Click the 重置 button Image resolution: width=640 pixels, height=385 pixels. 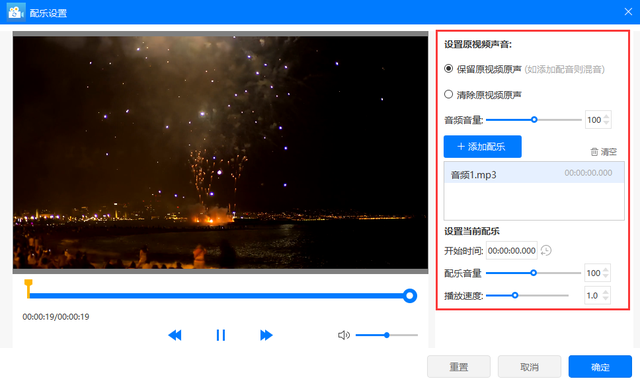tap(459, 367)
